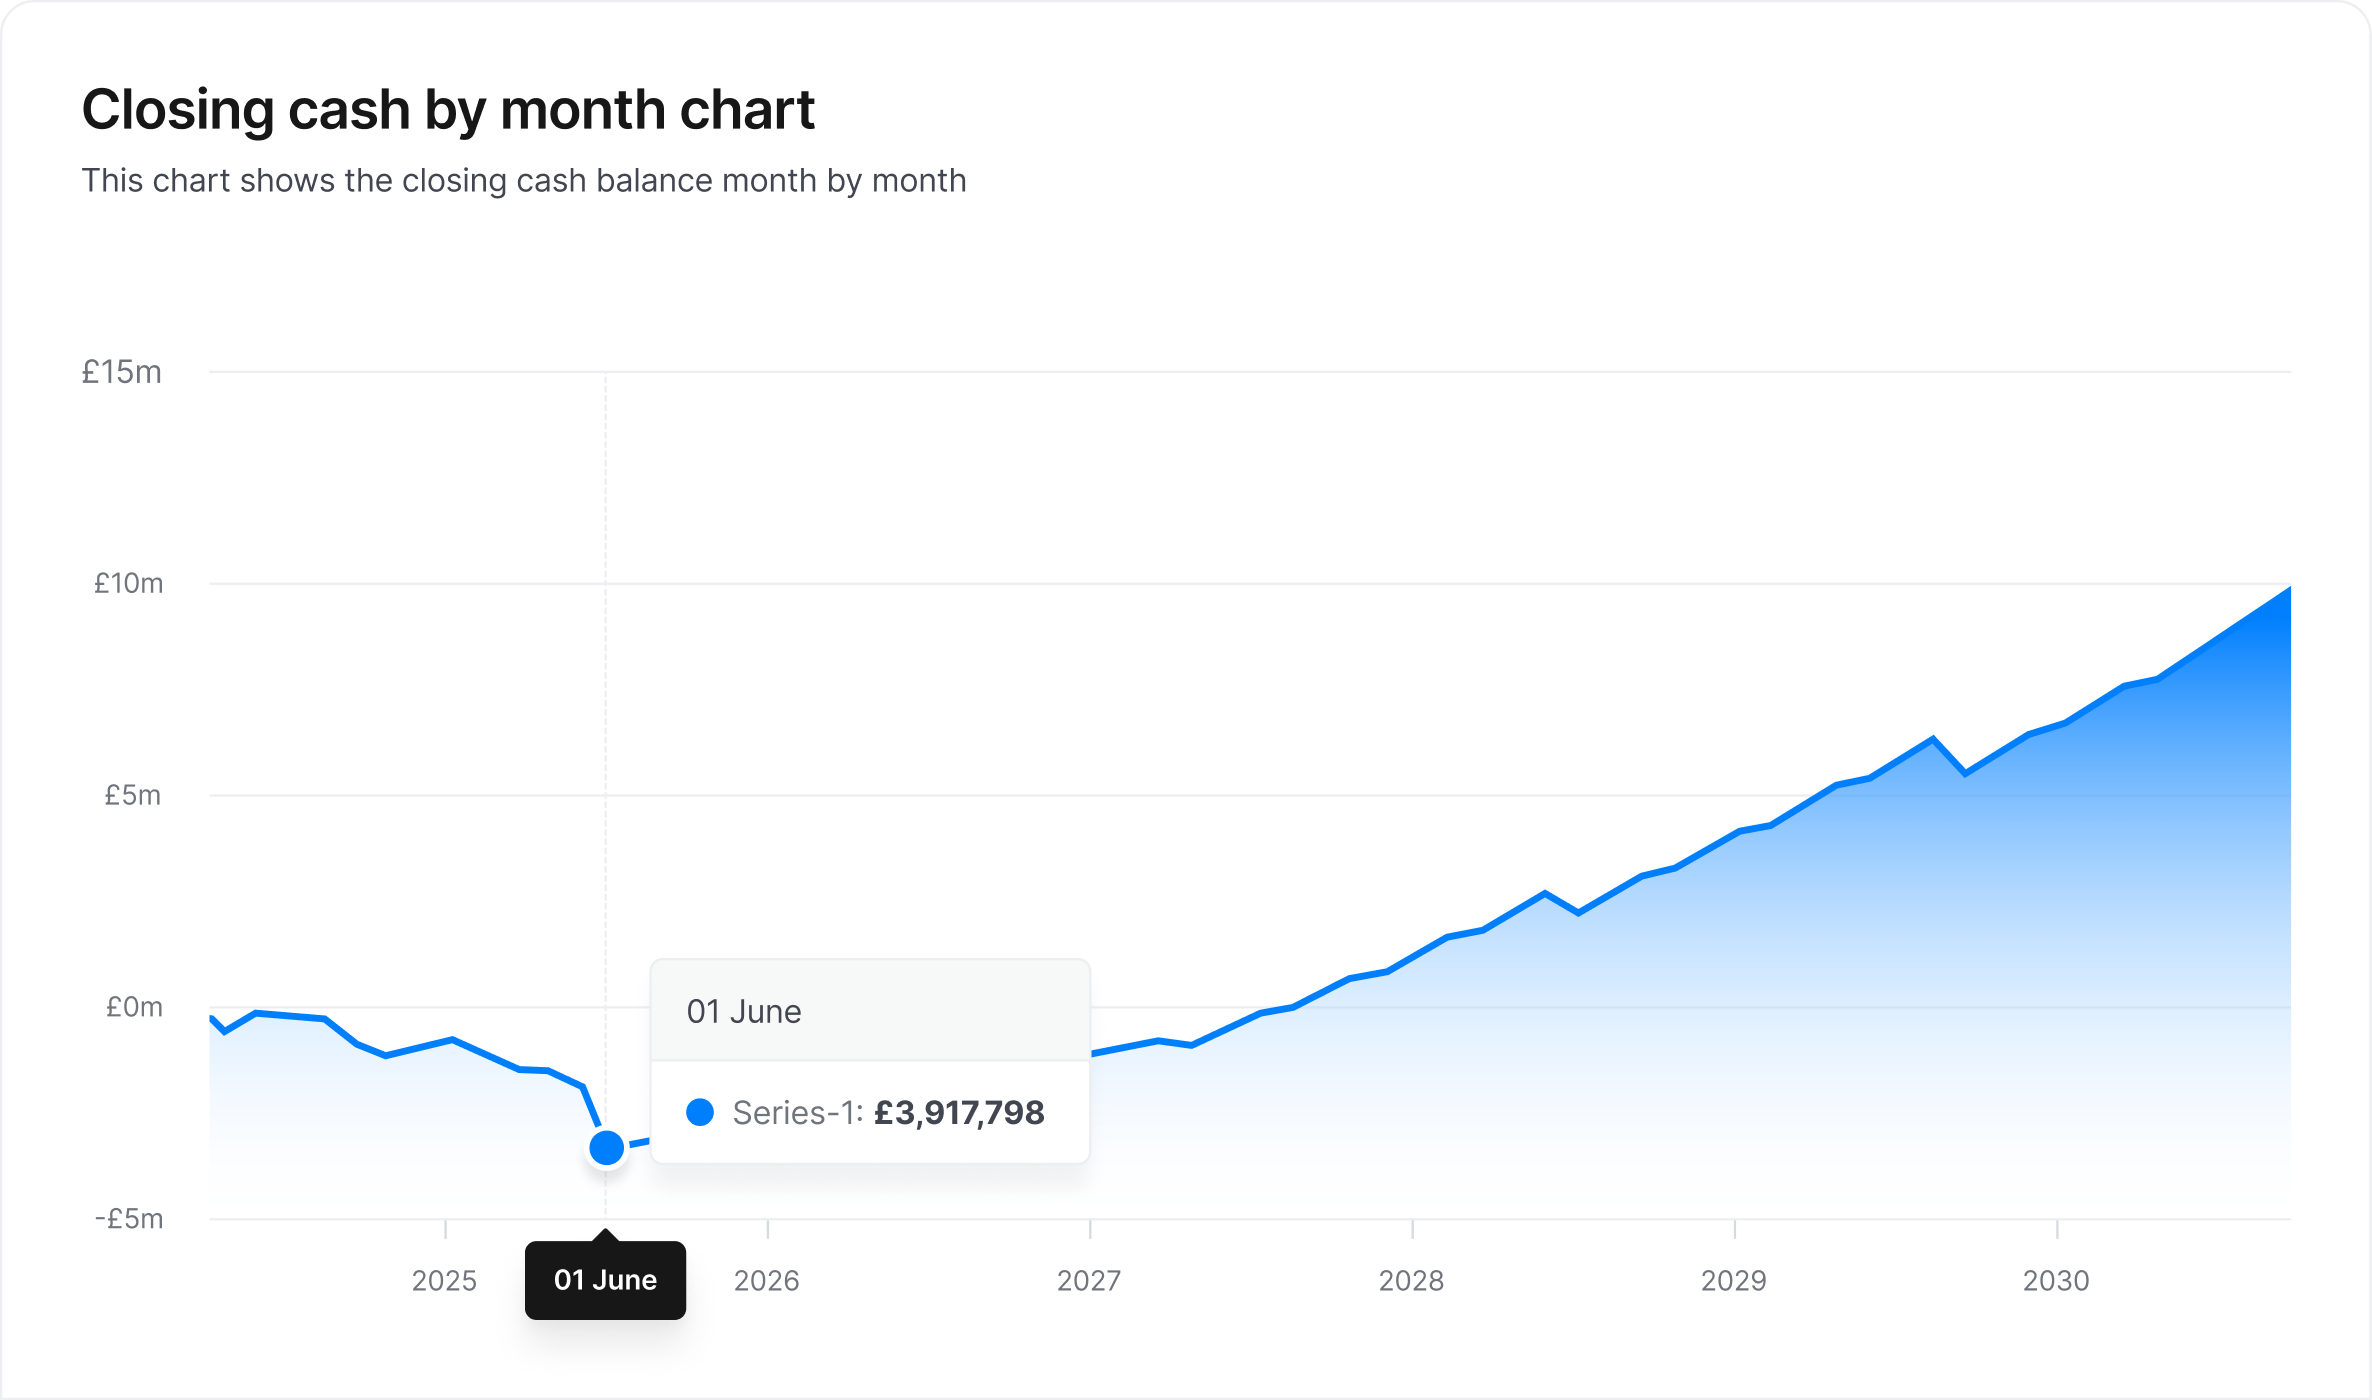Click the £0m y-axis label
2372x1400 pixels.
click(134, 1007)
